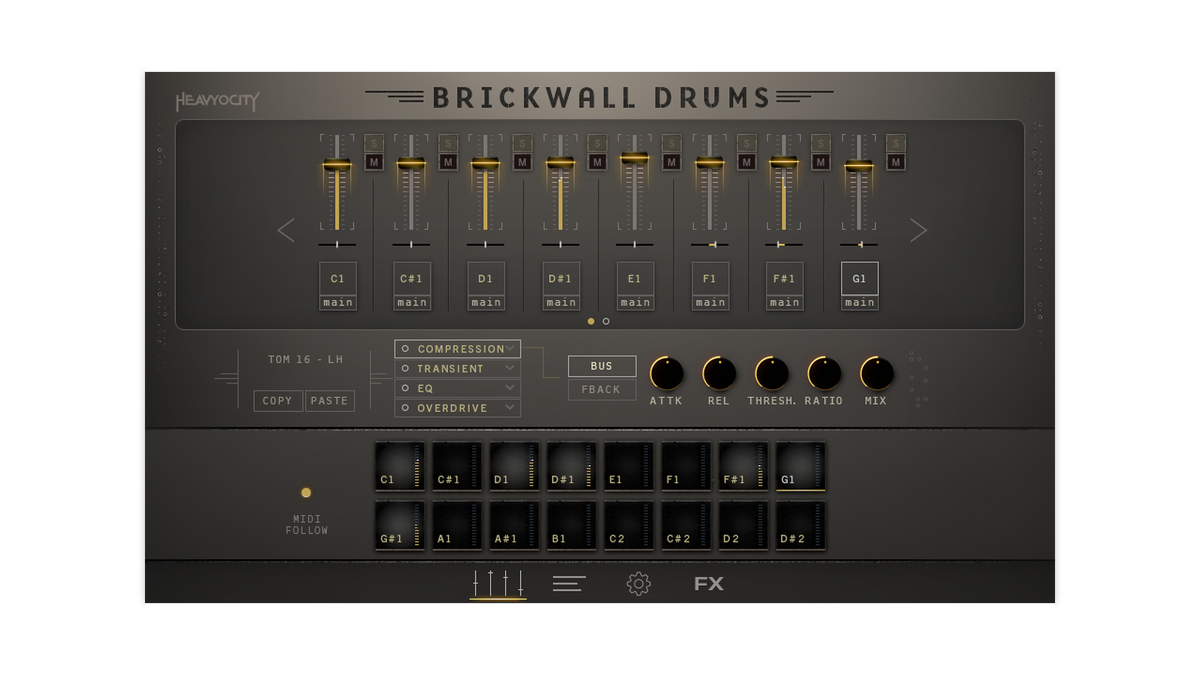Trigger the D1 drum pad
The height and width of the screenshot is (675, 1200).
pyautogui.click(x=514, y=467)
